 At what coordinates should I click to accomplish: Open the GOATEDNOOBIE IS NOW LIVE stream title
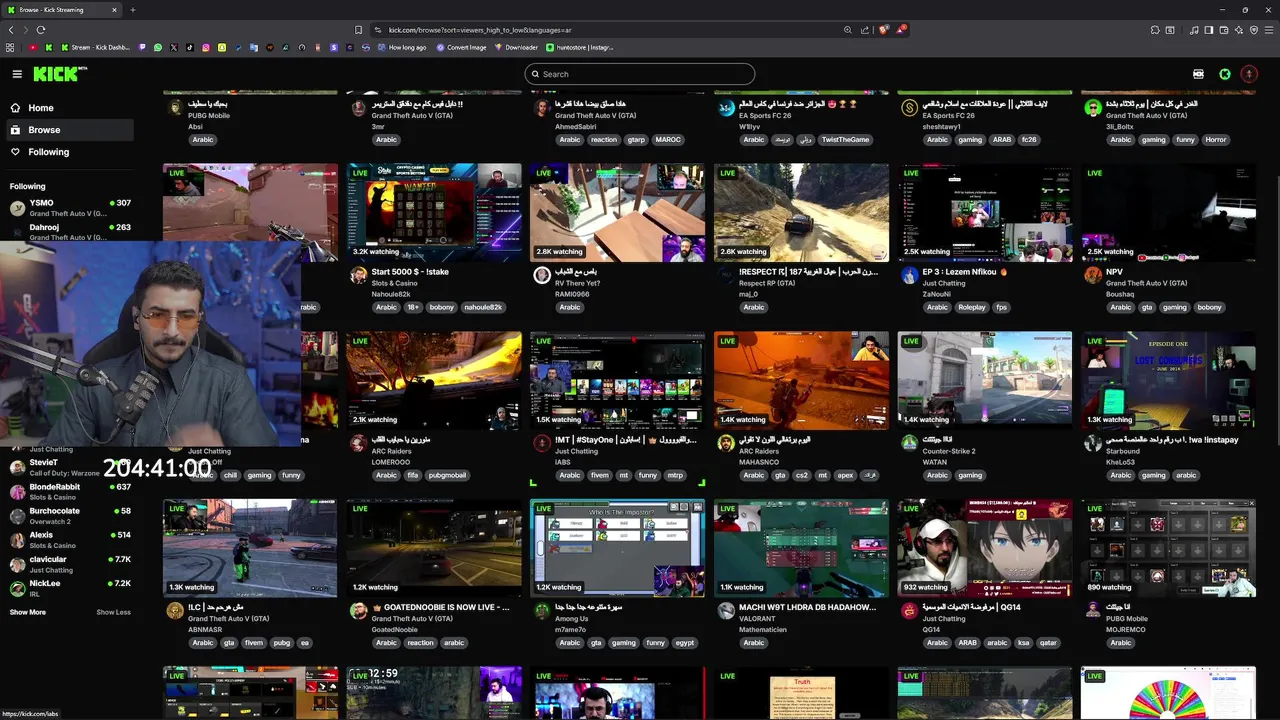[440, 607]
